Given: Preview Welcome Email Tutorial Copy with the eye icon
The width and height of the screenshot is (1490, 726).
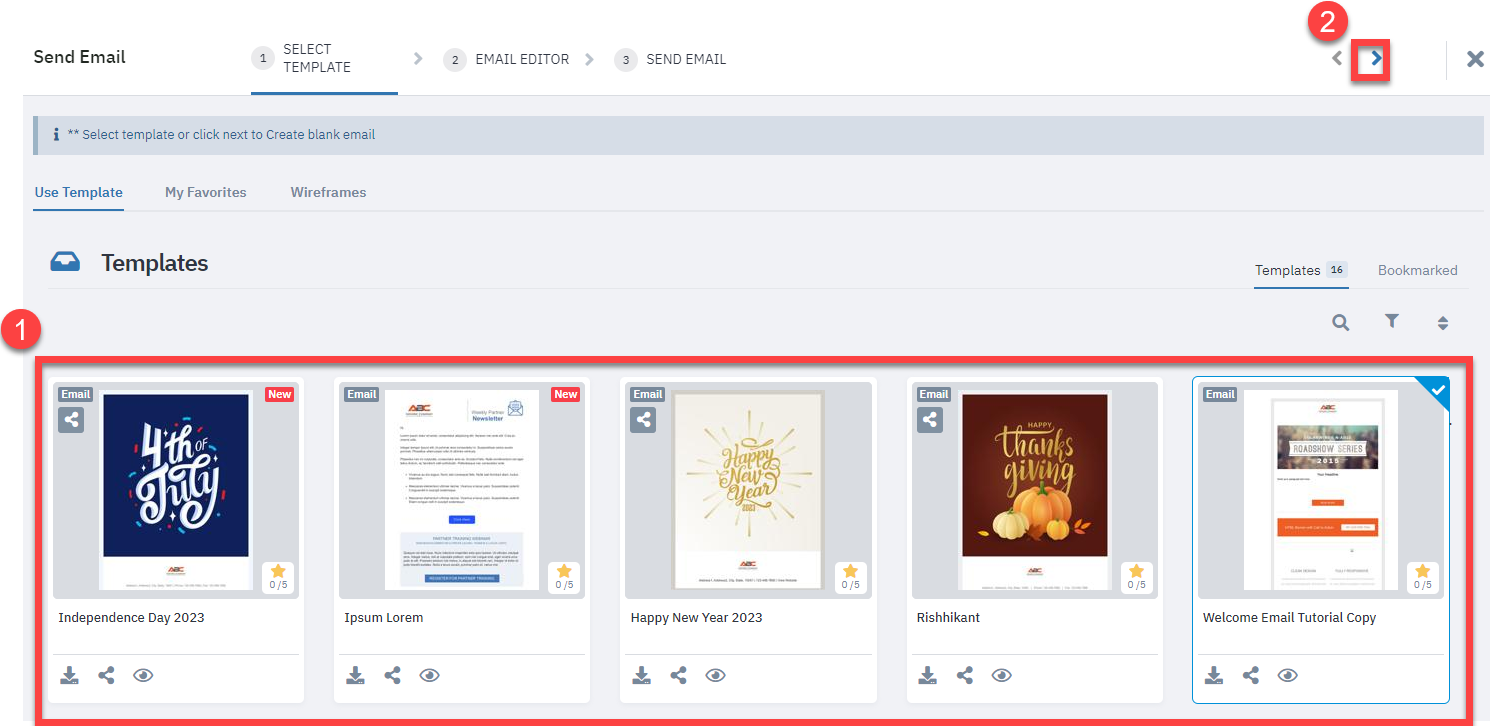Looking at the screenshot, I should point(1287,675).
